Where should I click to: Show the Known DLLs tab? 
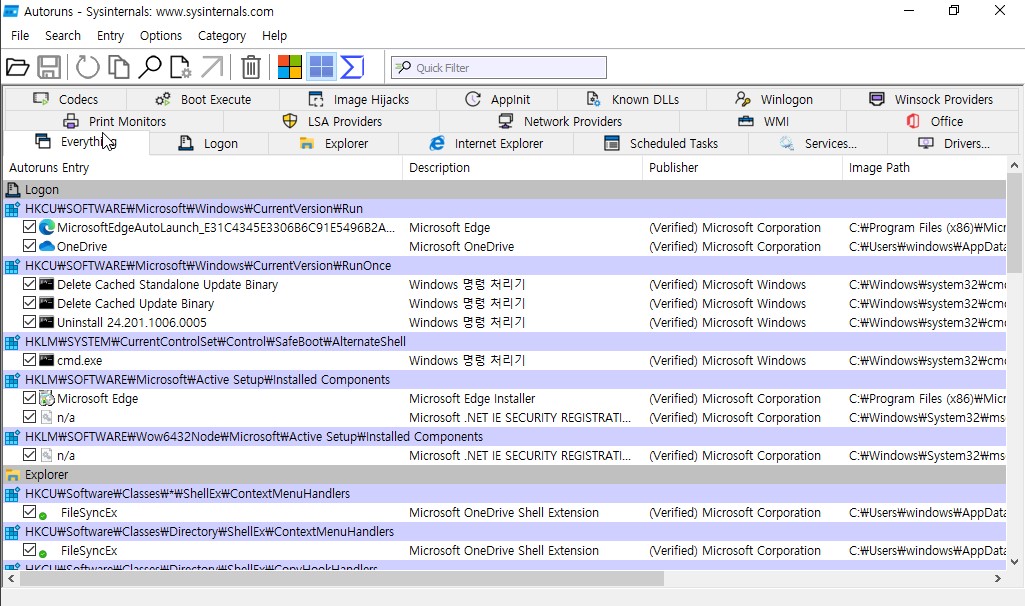click(x=632, y=99)
